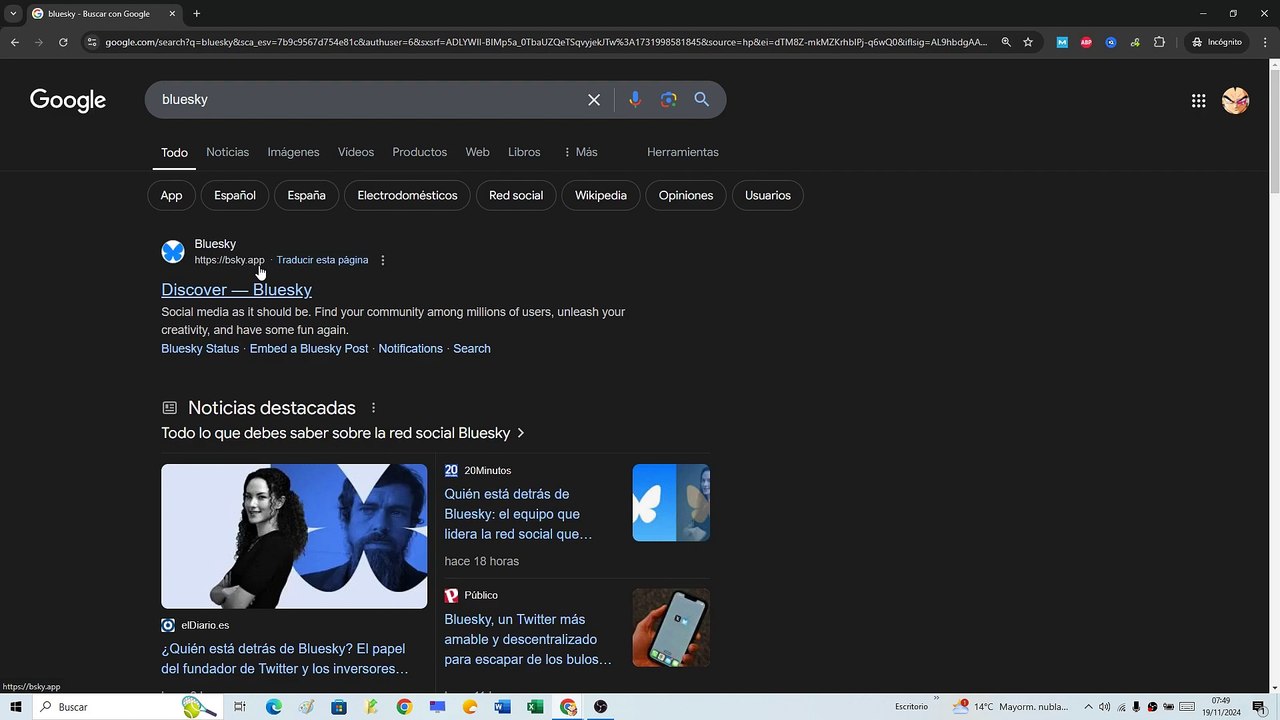Open the volume control in system tray
This screenshot has width=1280, height=720.
coord(1104,707)
